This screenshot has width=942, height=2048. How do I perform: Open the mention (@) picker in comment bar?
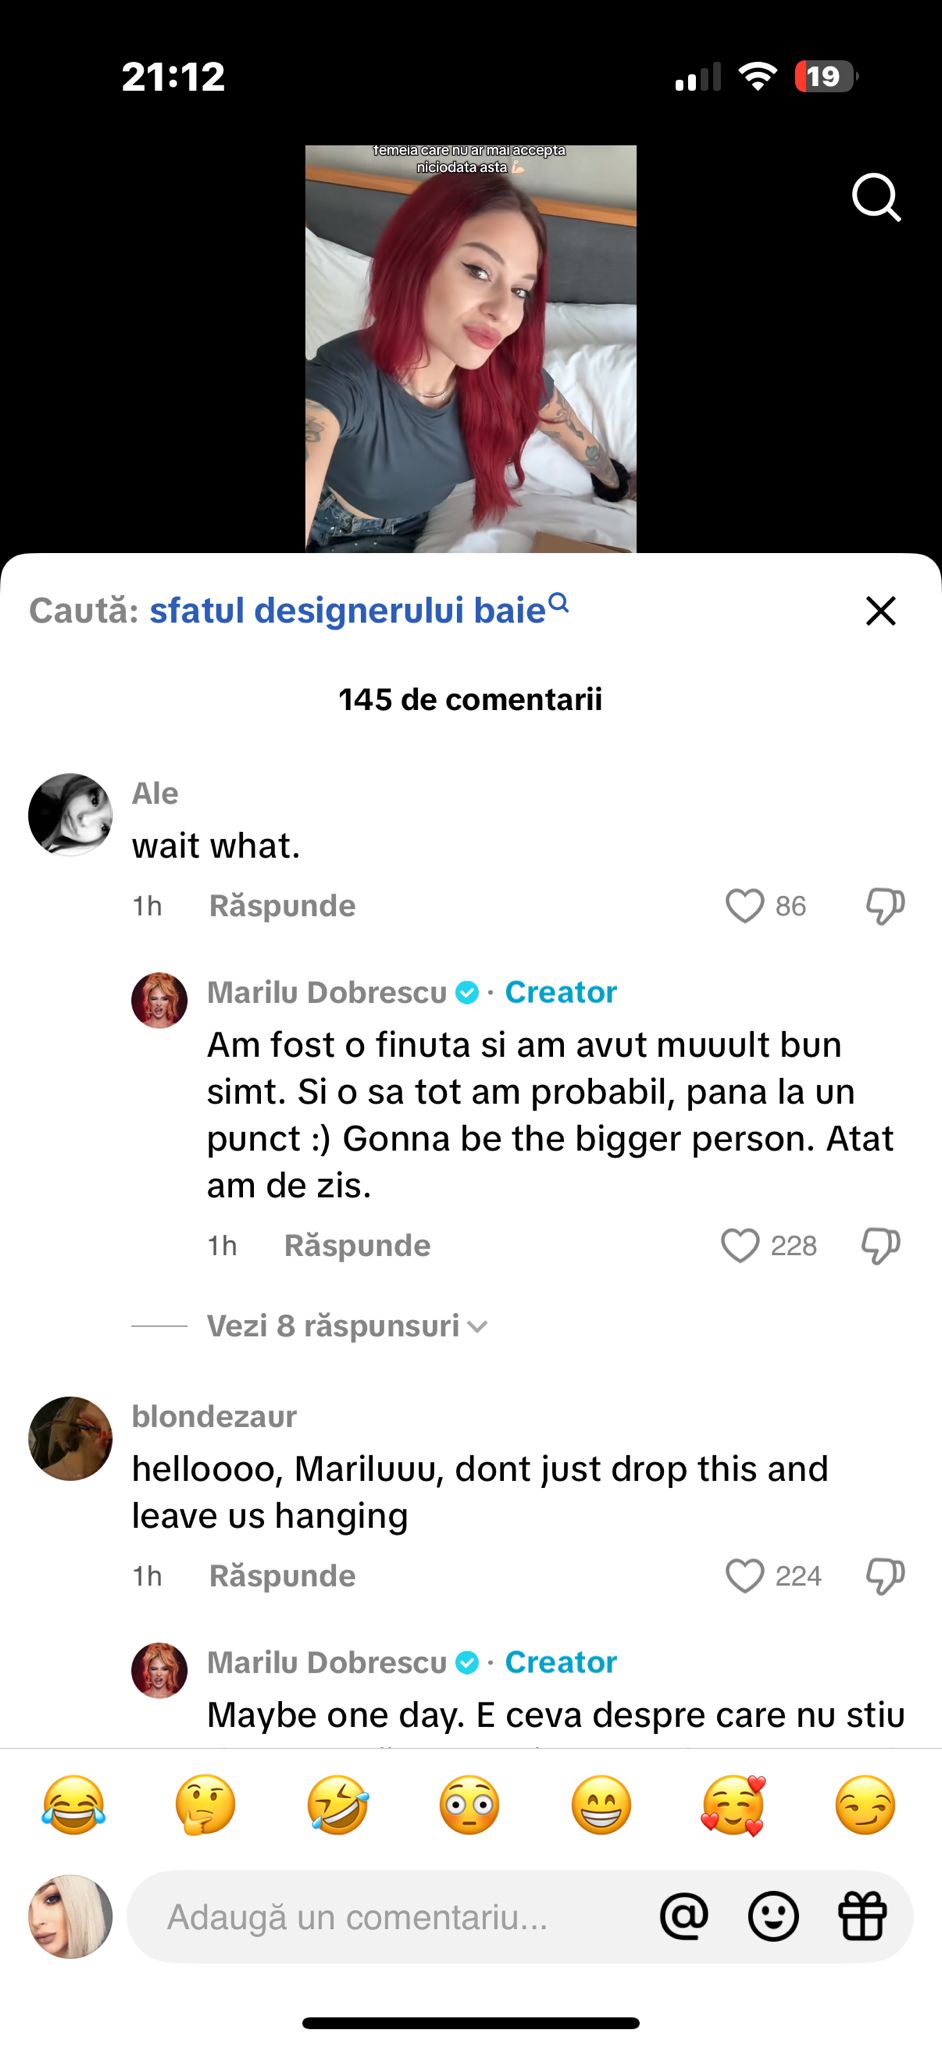tap(684, 1916)
